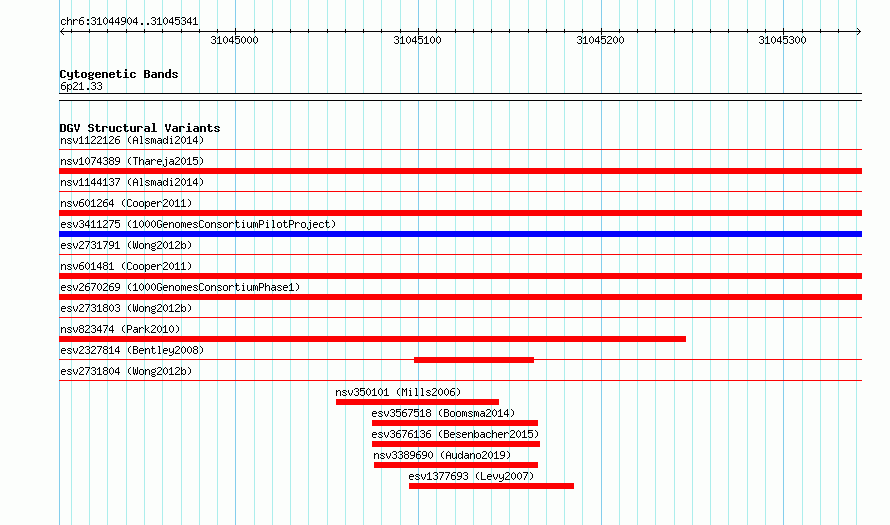
Task: Open esv3676136 (Besenbacher2015) label
Action: pyautogui.click(x=455, y=434)
